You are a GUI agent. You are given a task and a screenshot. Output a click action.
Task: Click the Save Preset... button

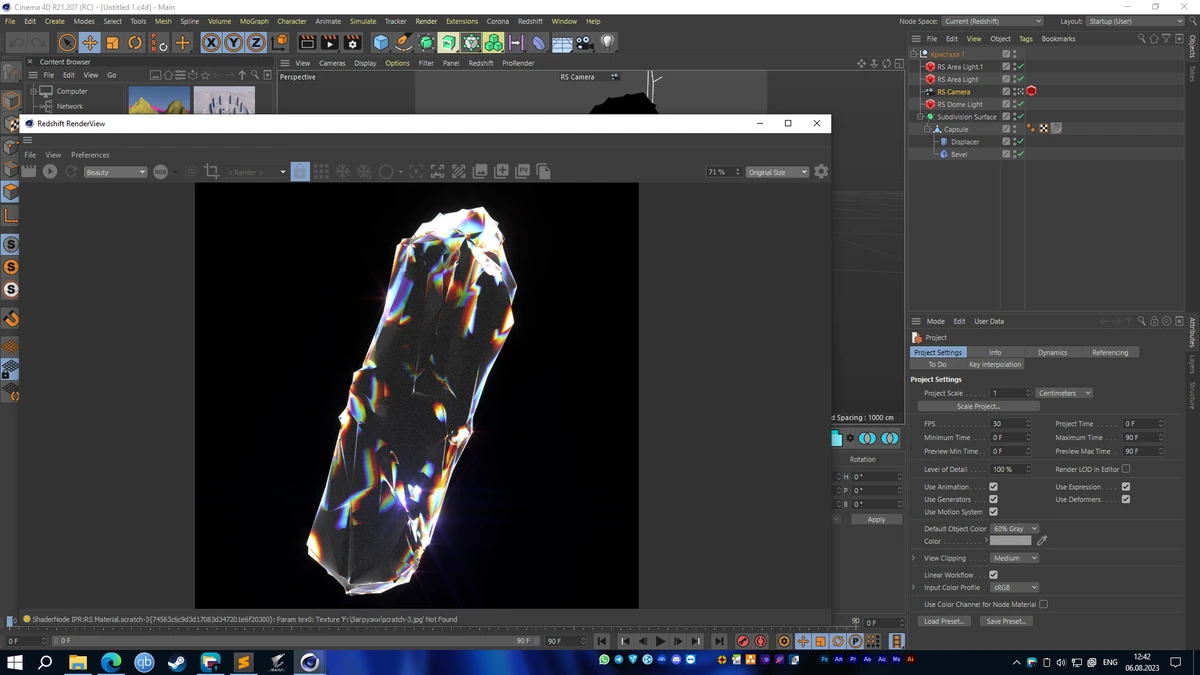click(x=1005, y=621)
